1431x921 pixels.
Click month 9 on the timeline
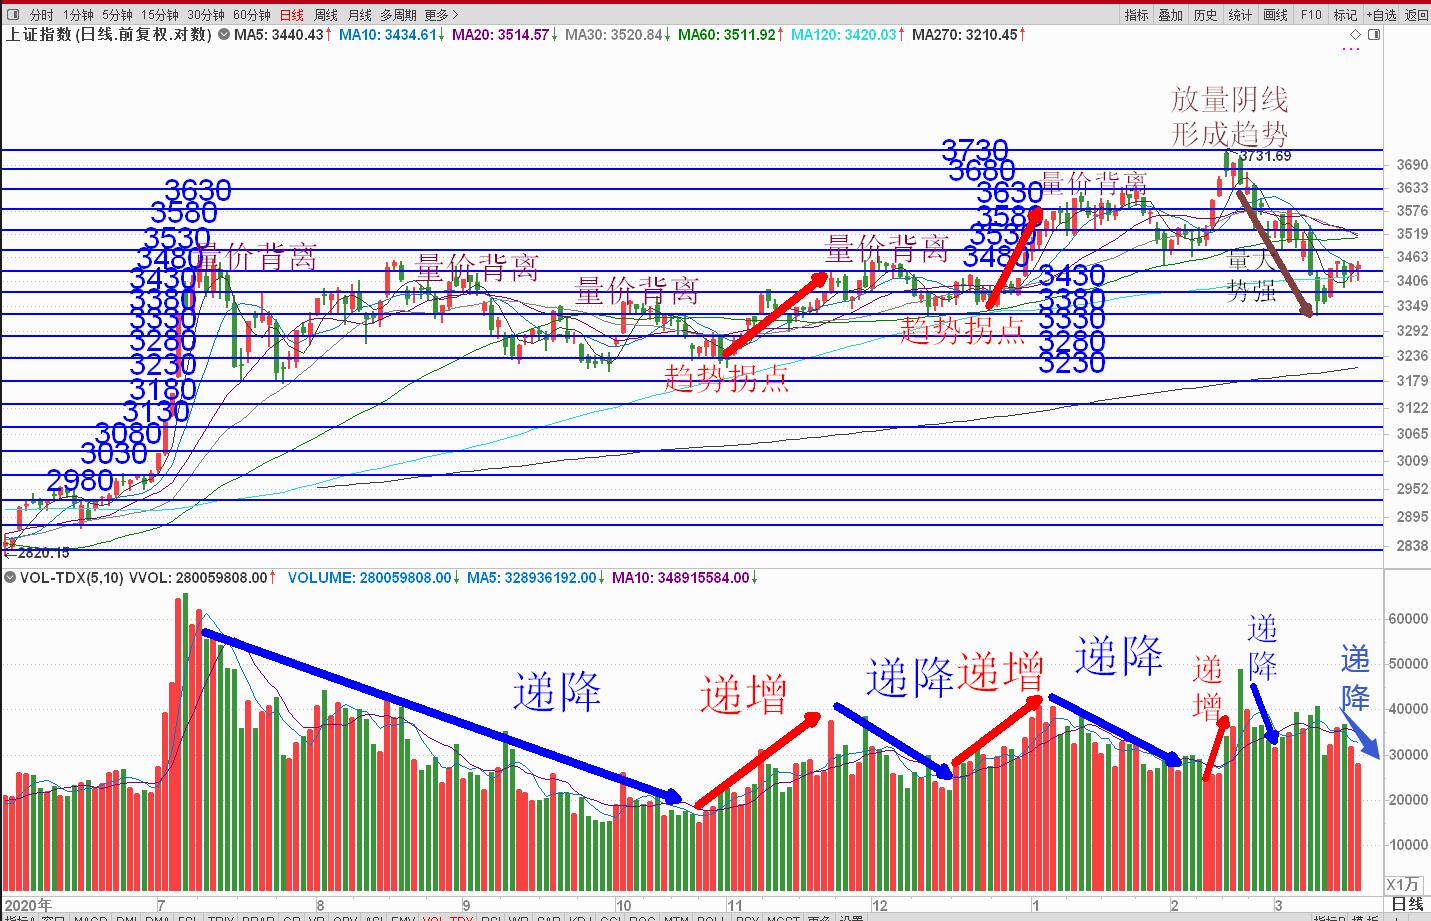click(x=466, y=905)
